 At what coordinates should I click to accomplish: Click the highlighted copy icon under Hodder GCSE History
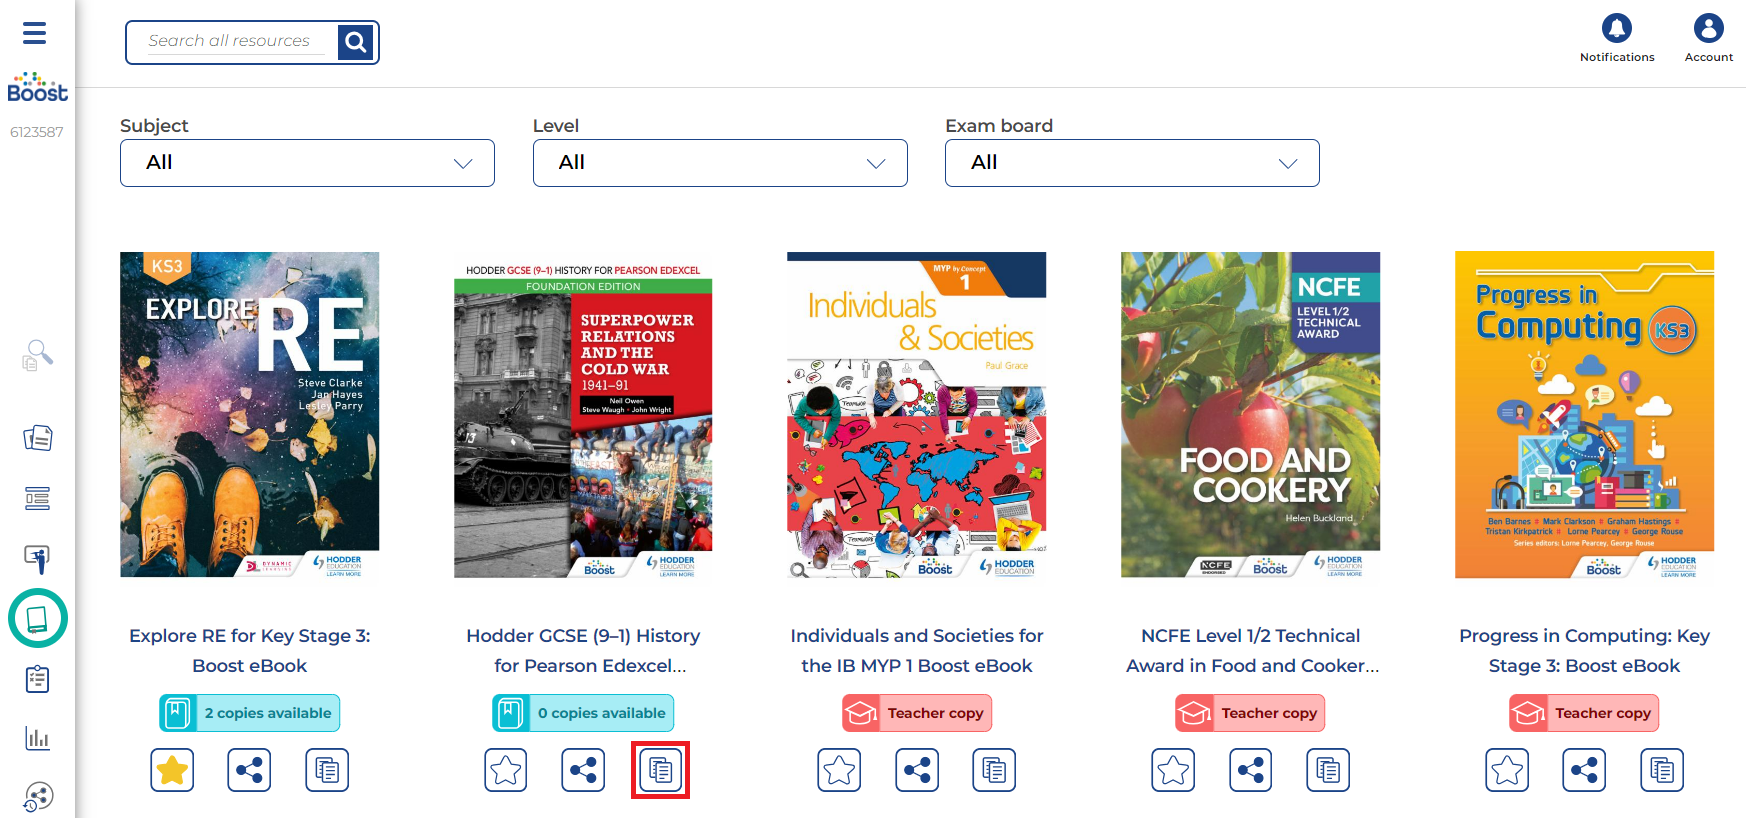click(659, 769)
